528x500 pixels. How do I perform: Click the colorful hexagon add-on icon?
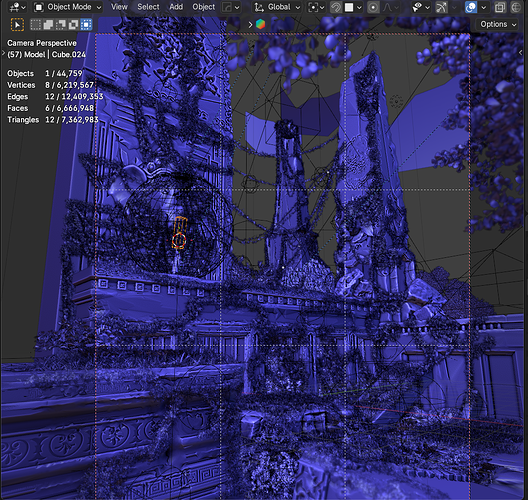click(x=260, y=24)
